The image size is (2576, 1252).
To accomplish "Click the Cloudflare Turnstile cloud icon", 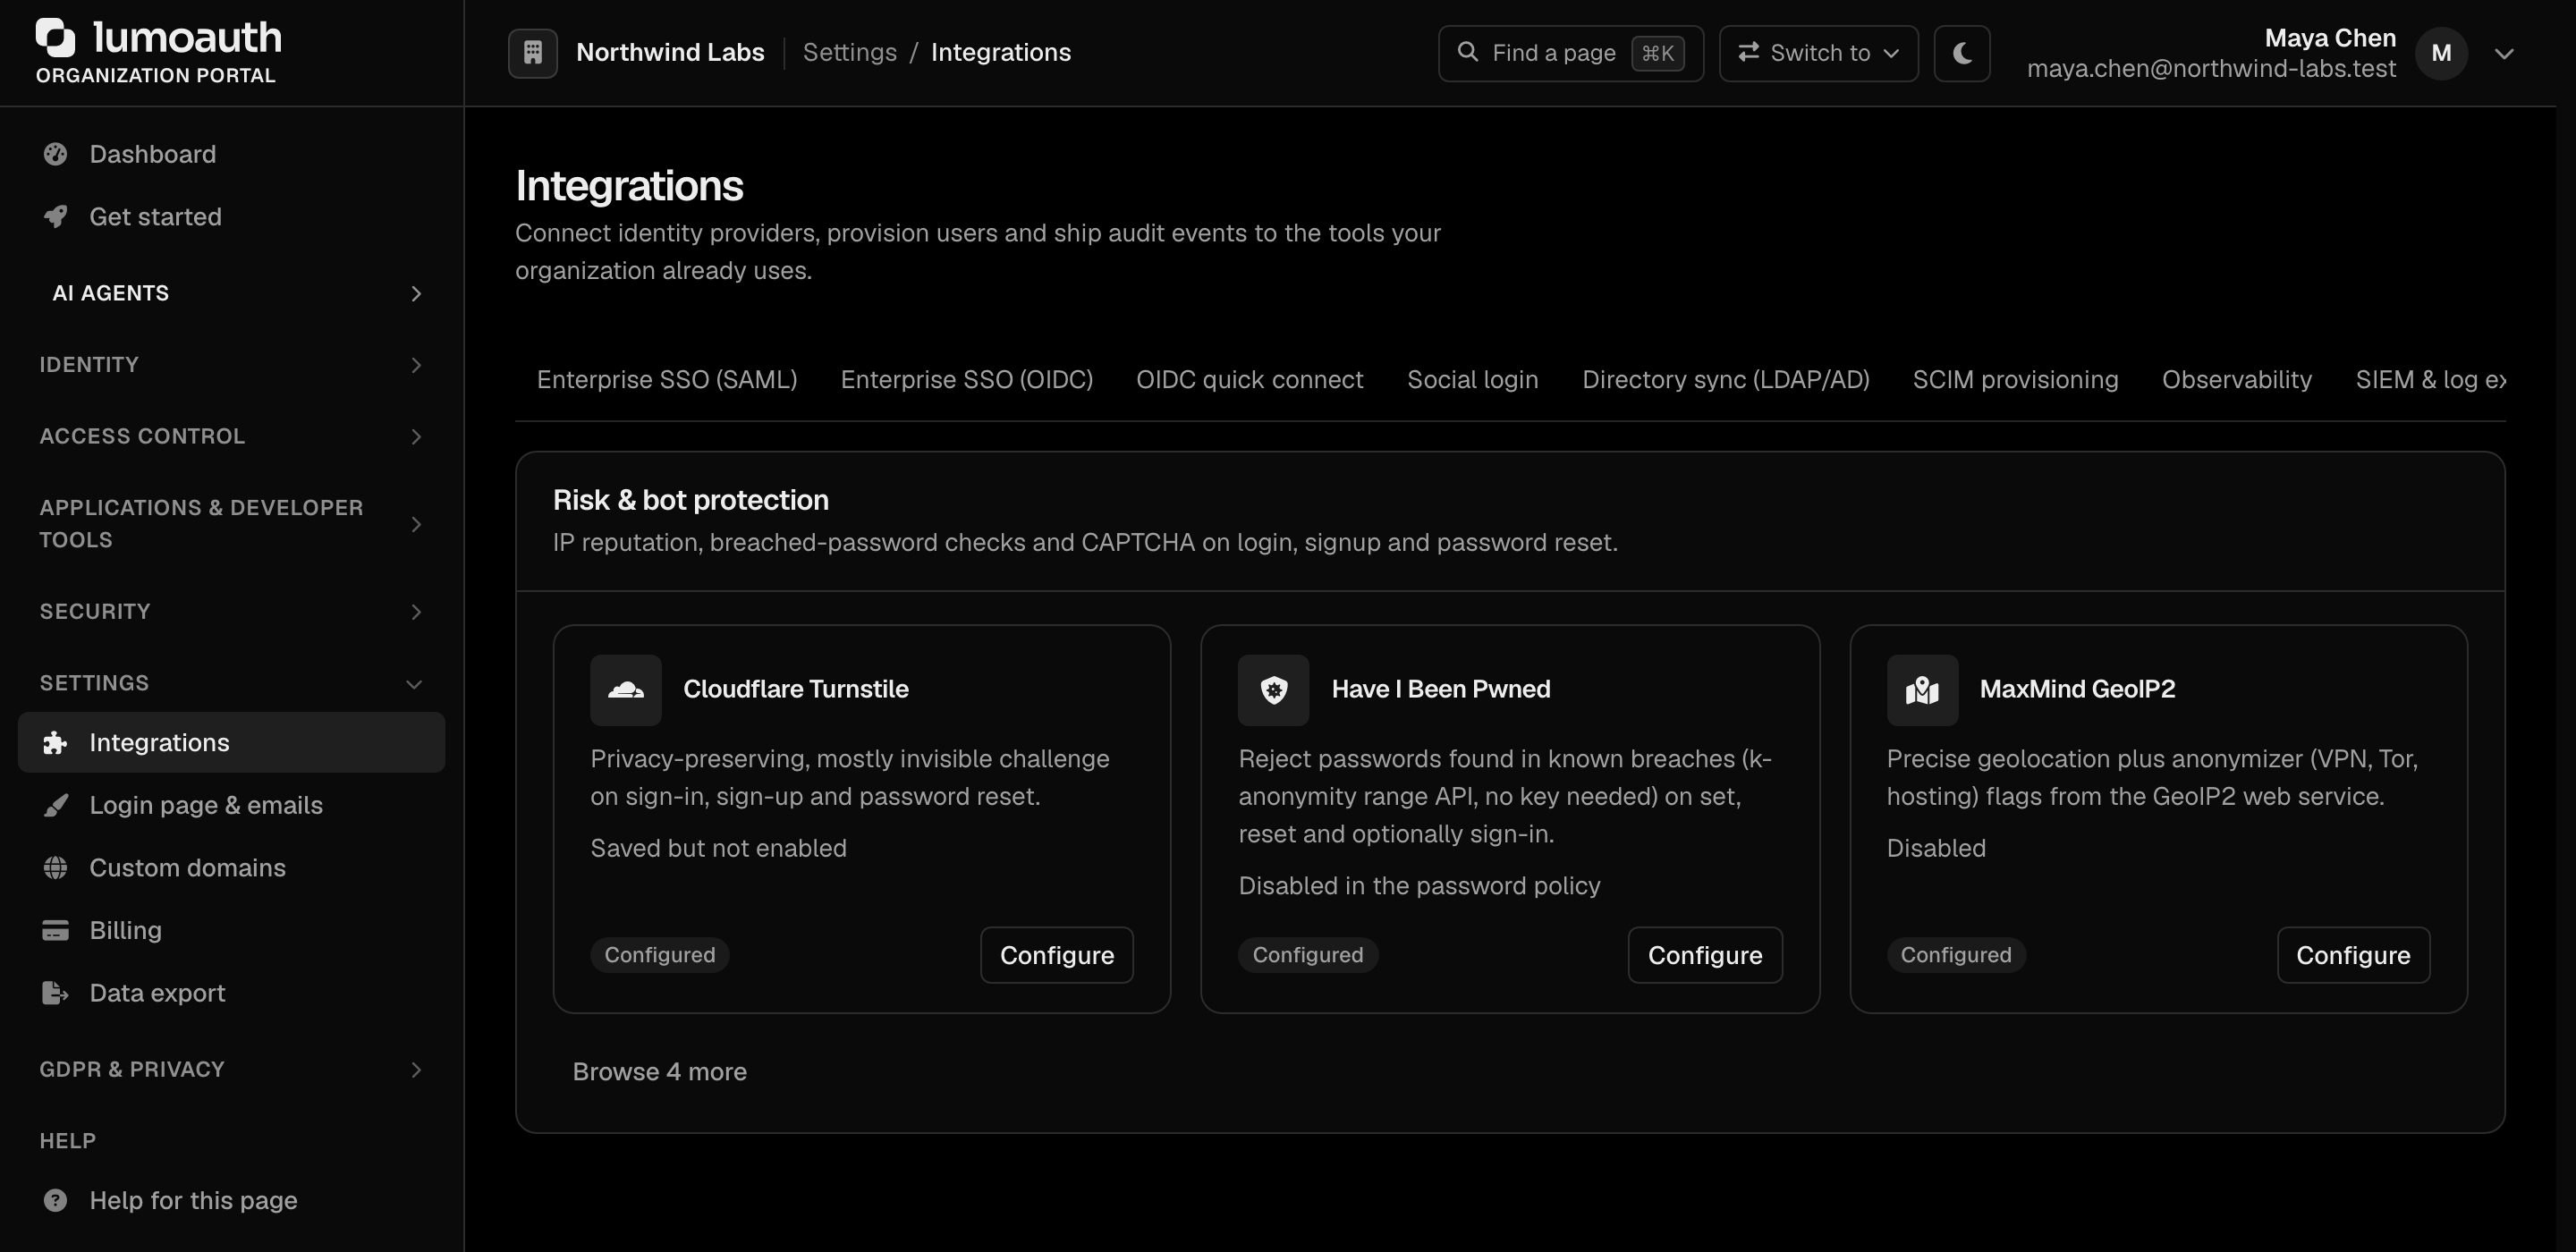I will pos(626,690).
